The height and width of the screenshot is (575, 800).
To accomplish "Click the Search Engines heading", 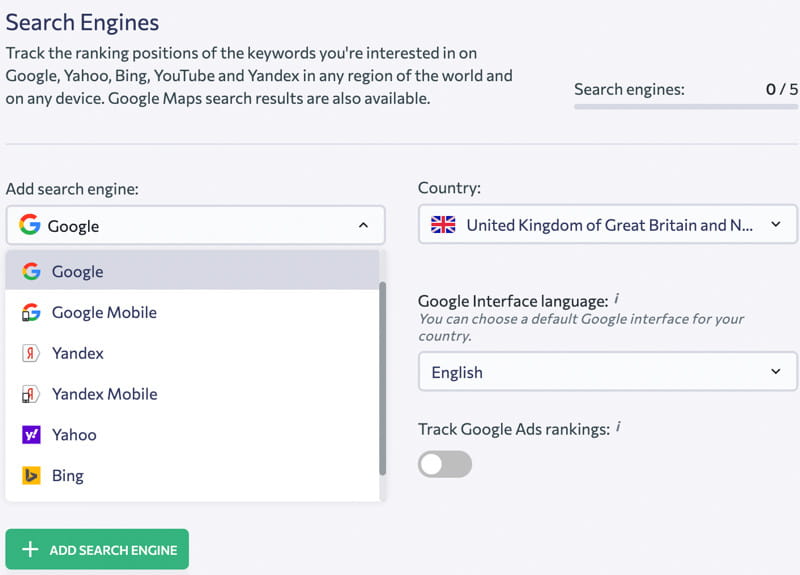I will 82,22.
